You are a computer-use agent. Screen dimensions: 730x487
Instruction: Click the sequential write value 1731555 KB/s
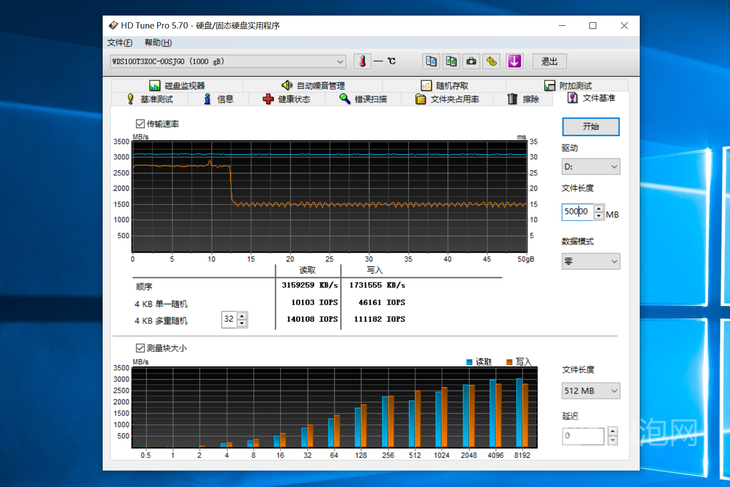click(377, 285)
